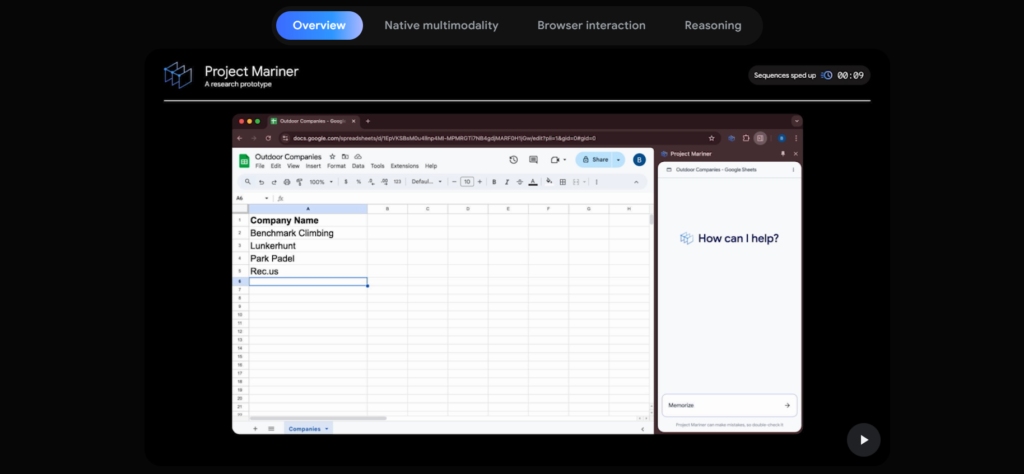Go to the Reasoning tab
1024x474 pixels.
click(712, 25)
